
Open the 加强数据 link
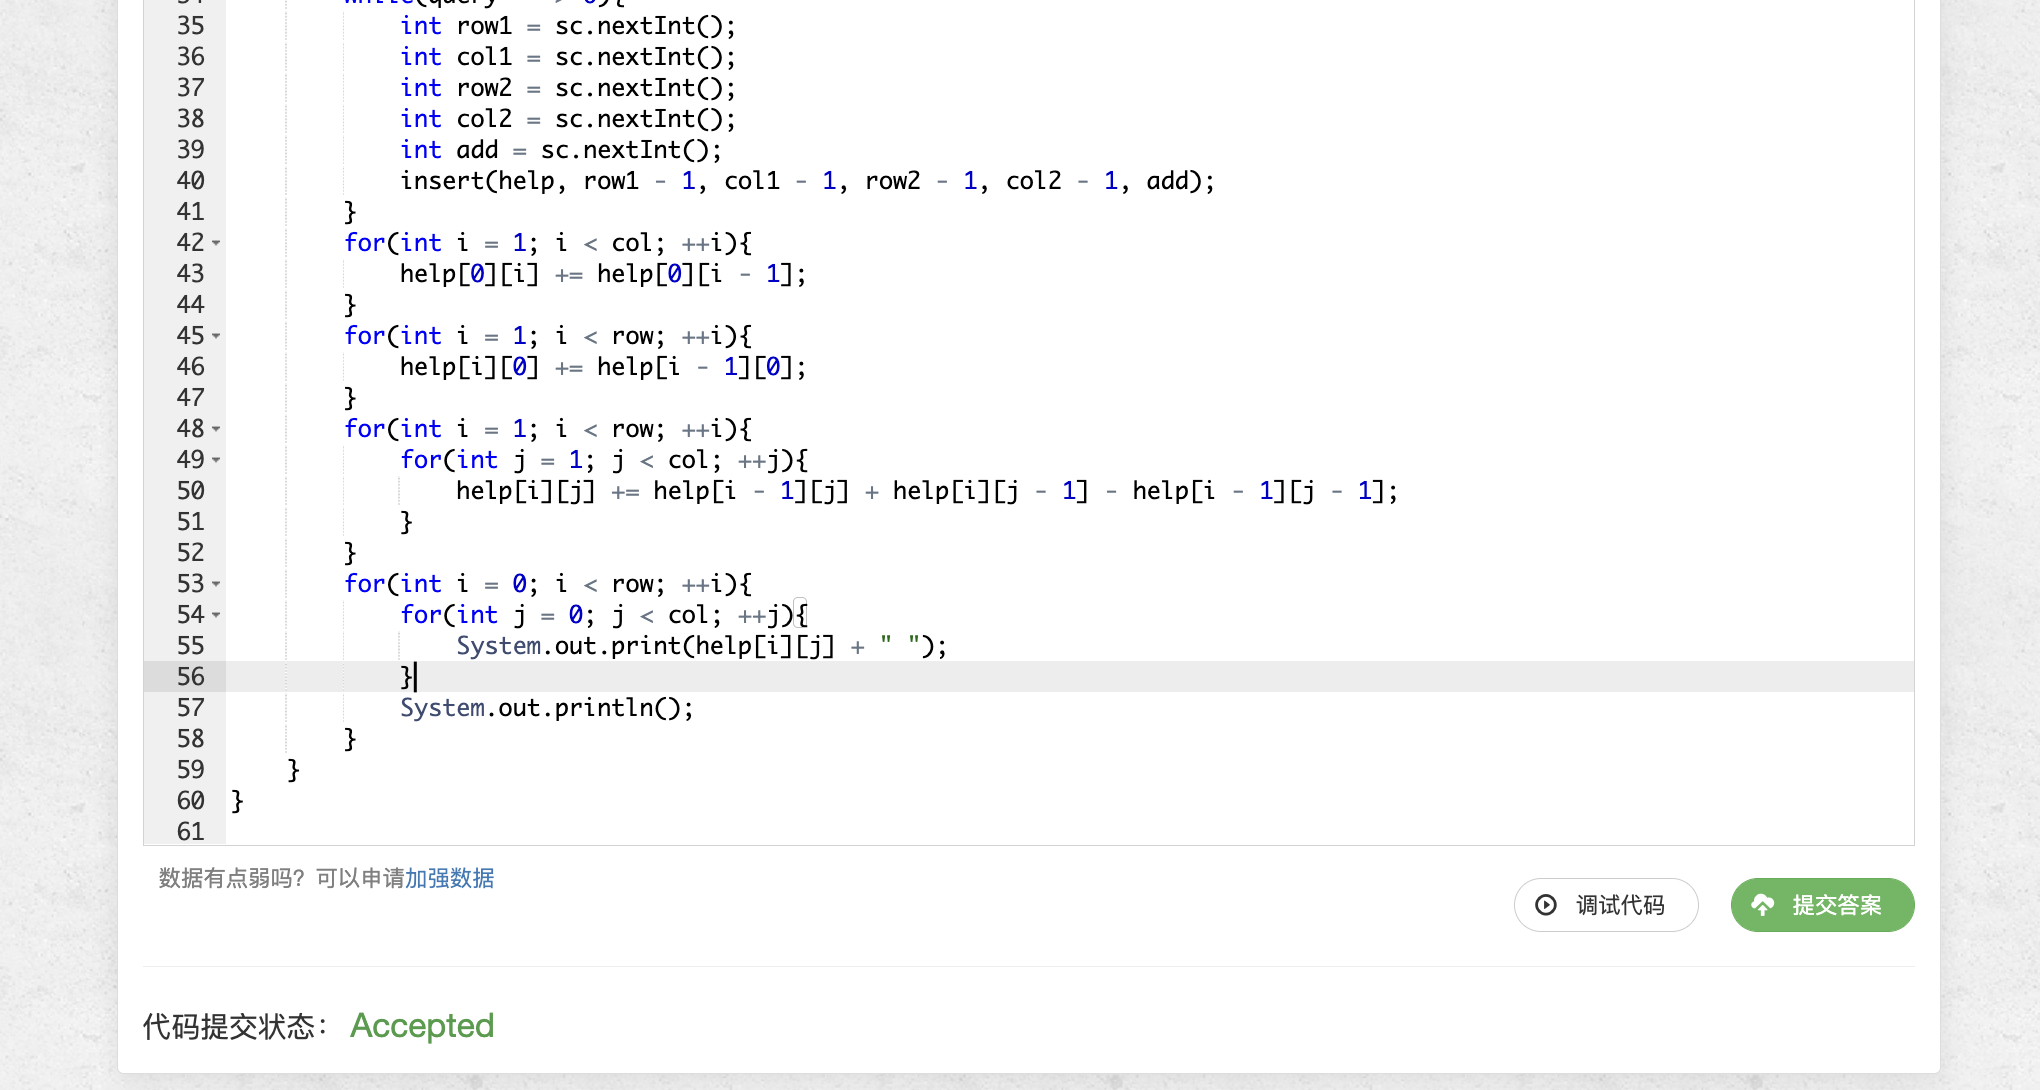coord(449,878)
